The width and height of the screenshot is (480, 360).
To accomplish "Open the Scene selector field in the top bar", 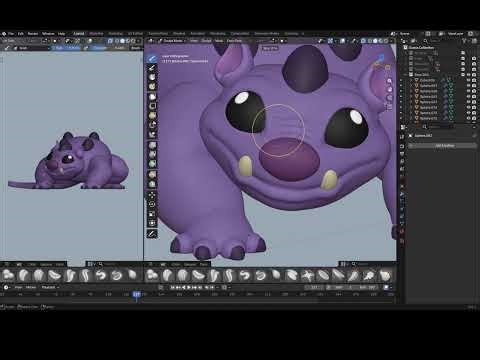I will click(411, 34).
